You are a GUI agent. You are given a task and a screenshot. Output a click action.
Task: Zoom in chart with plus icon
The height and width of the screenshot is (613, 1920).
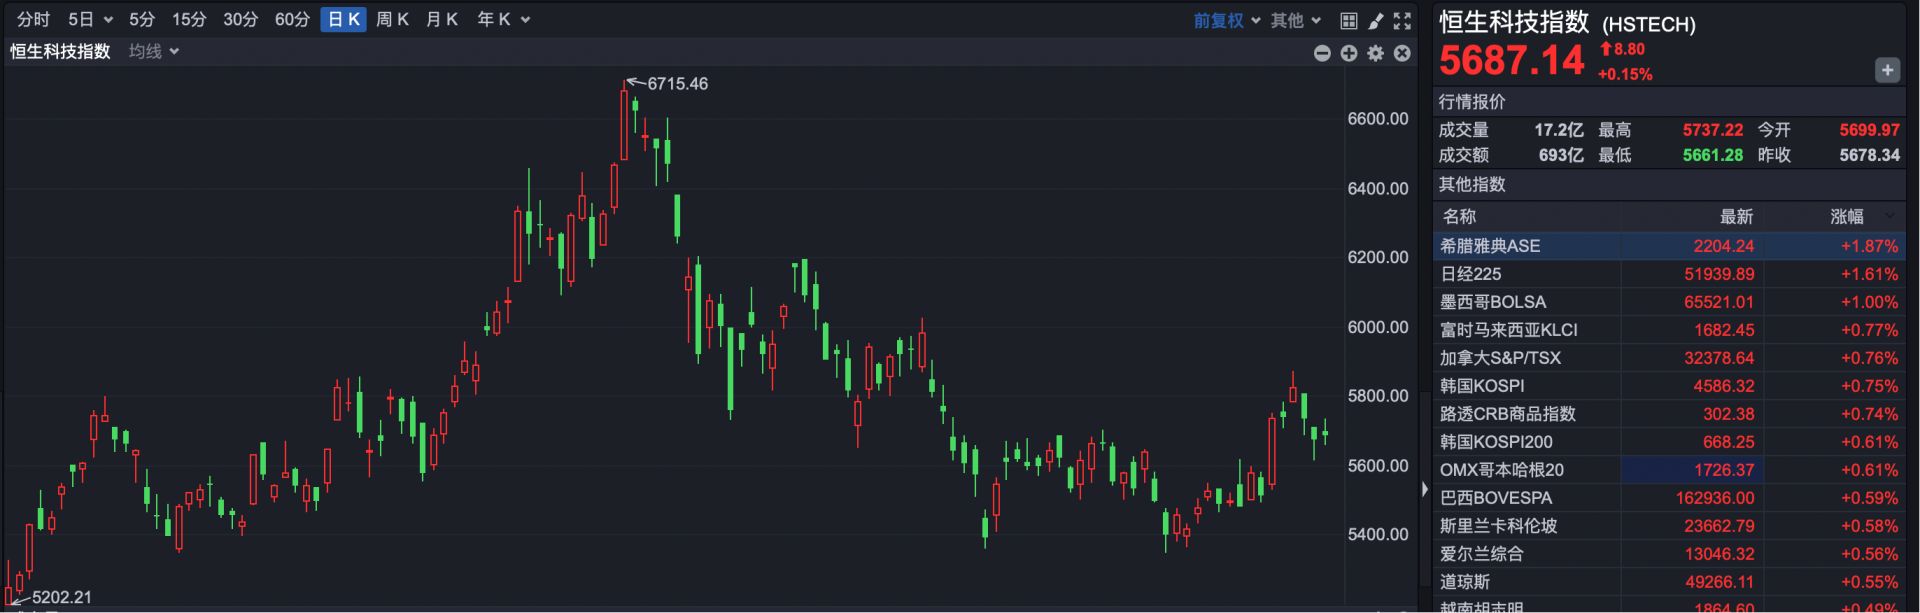(x=1349, y=53)
